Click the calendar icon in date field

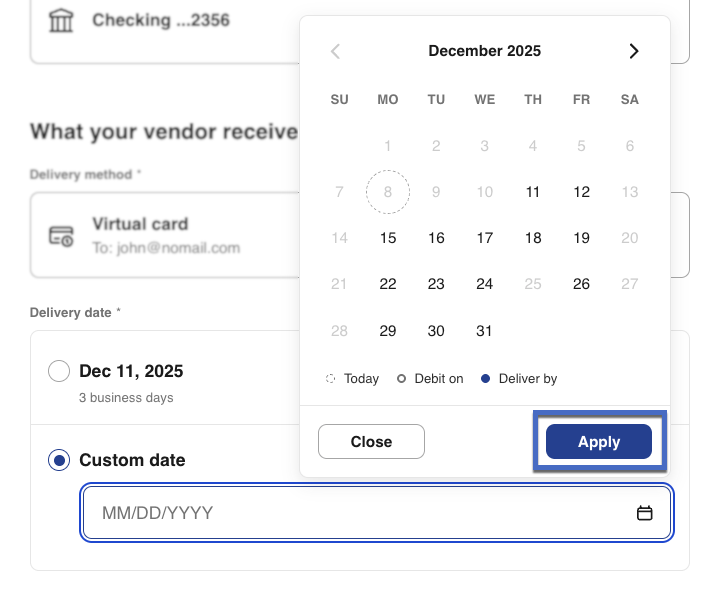[645, 513]
